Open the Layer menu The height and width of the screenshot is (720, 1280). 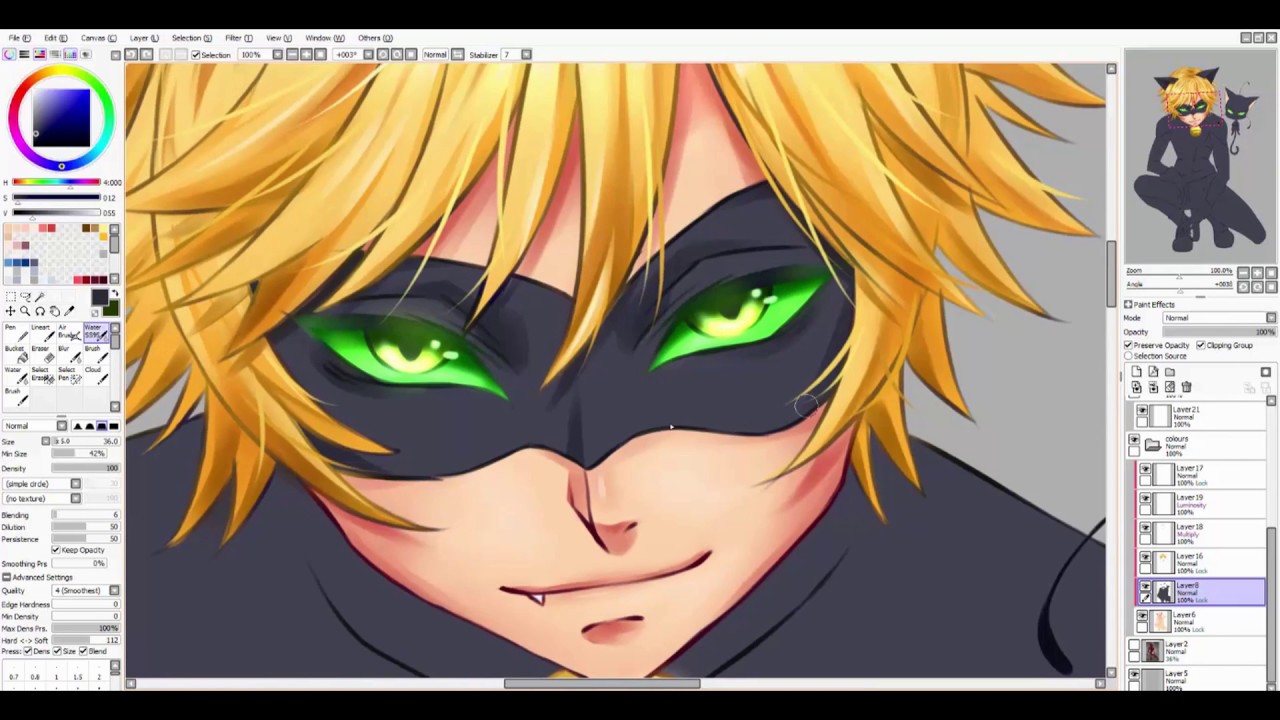pos(143,38)
